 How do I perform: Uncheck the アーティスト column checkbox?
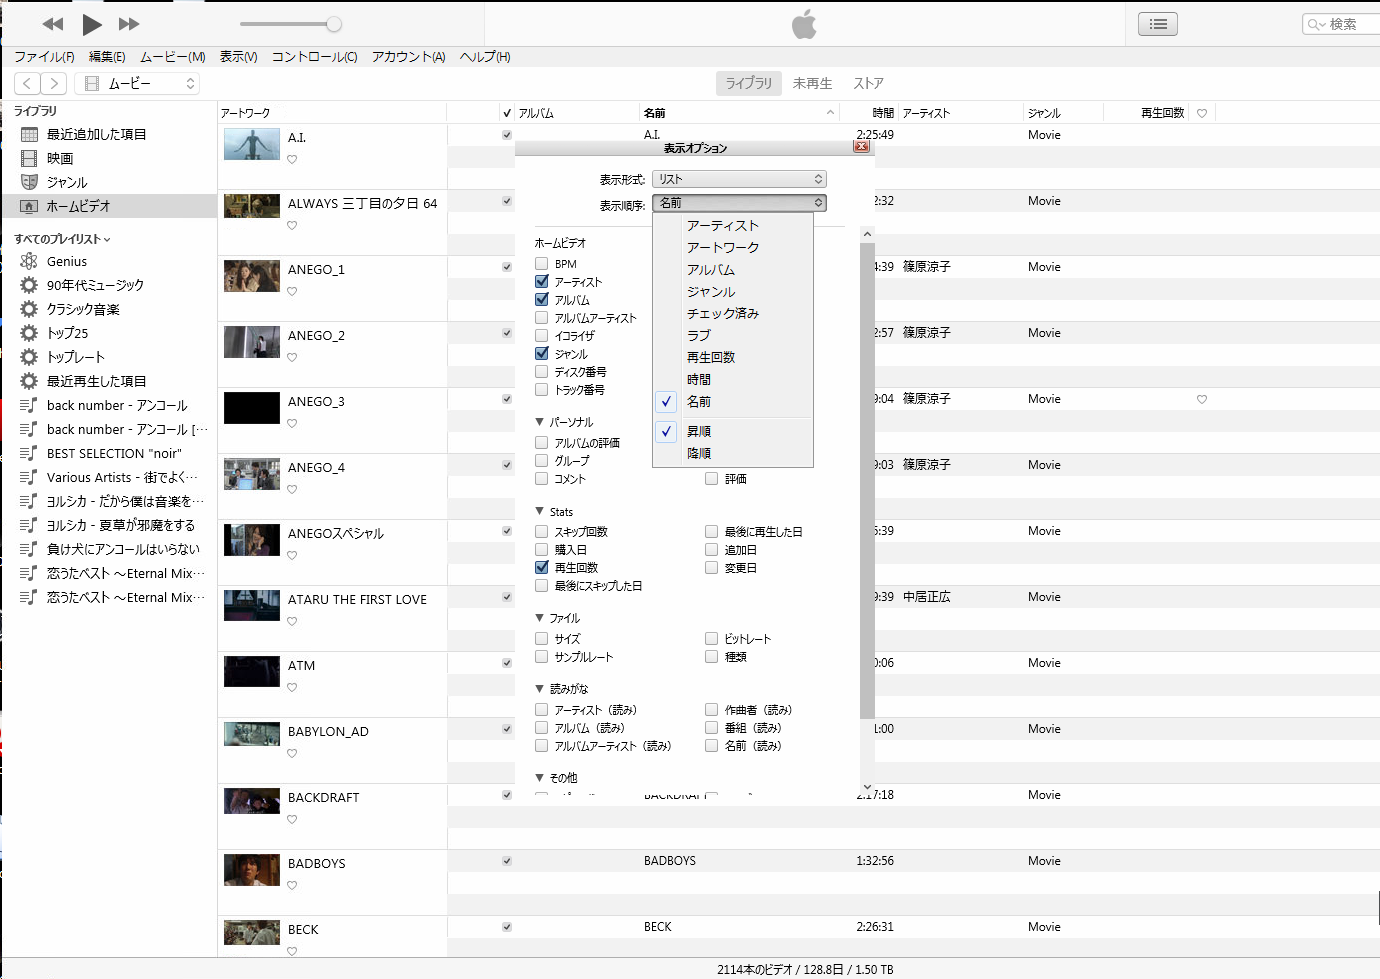point(542,282)
